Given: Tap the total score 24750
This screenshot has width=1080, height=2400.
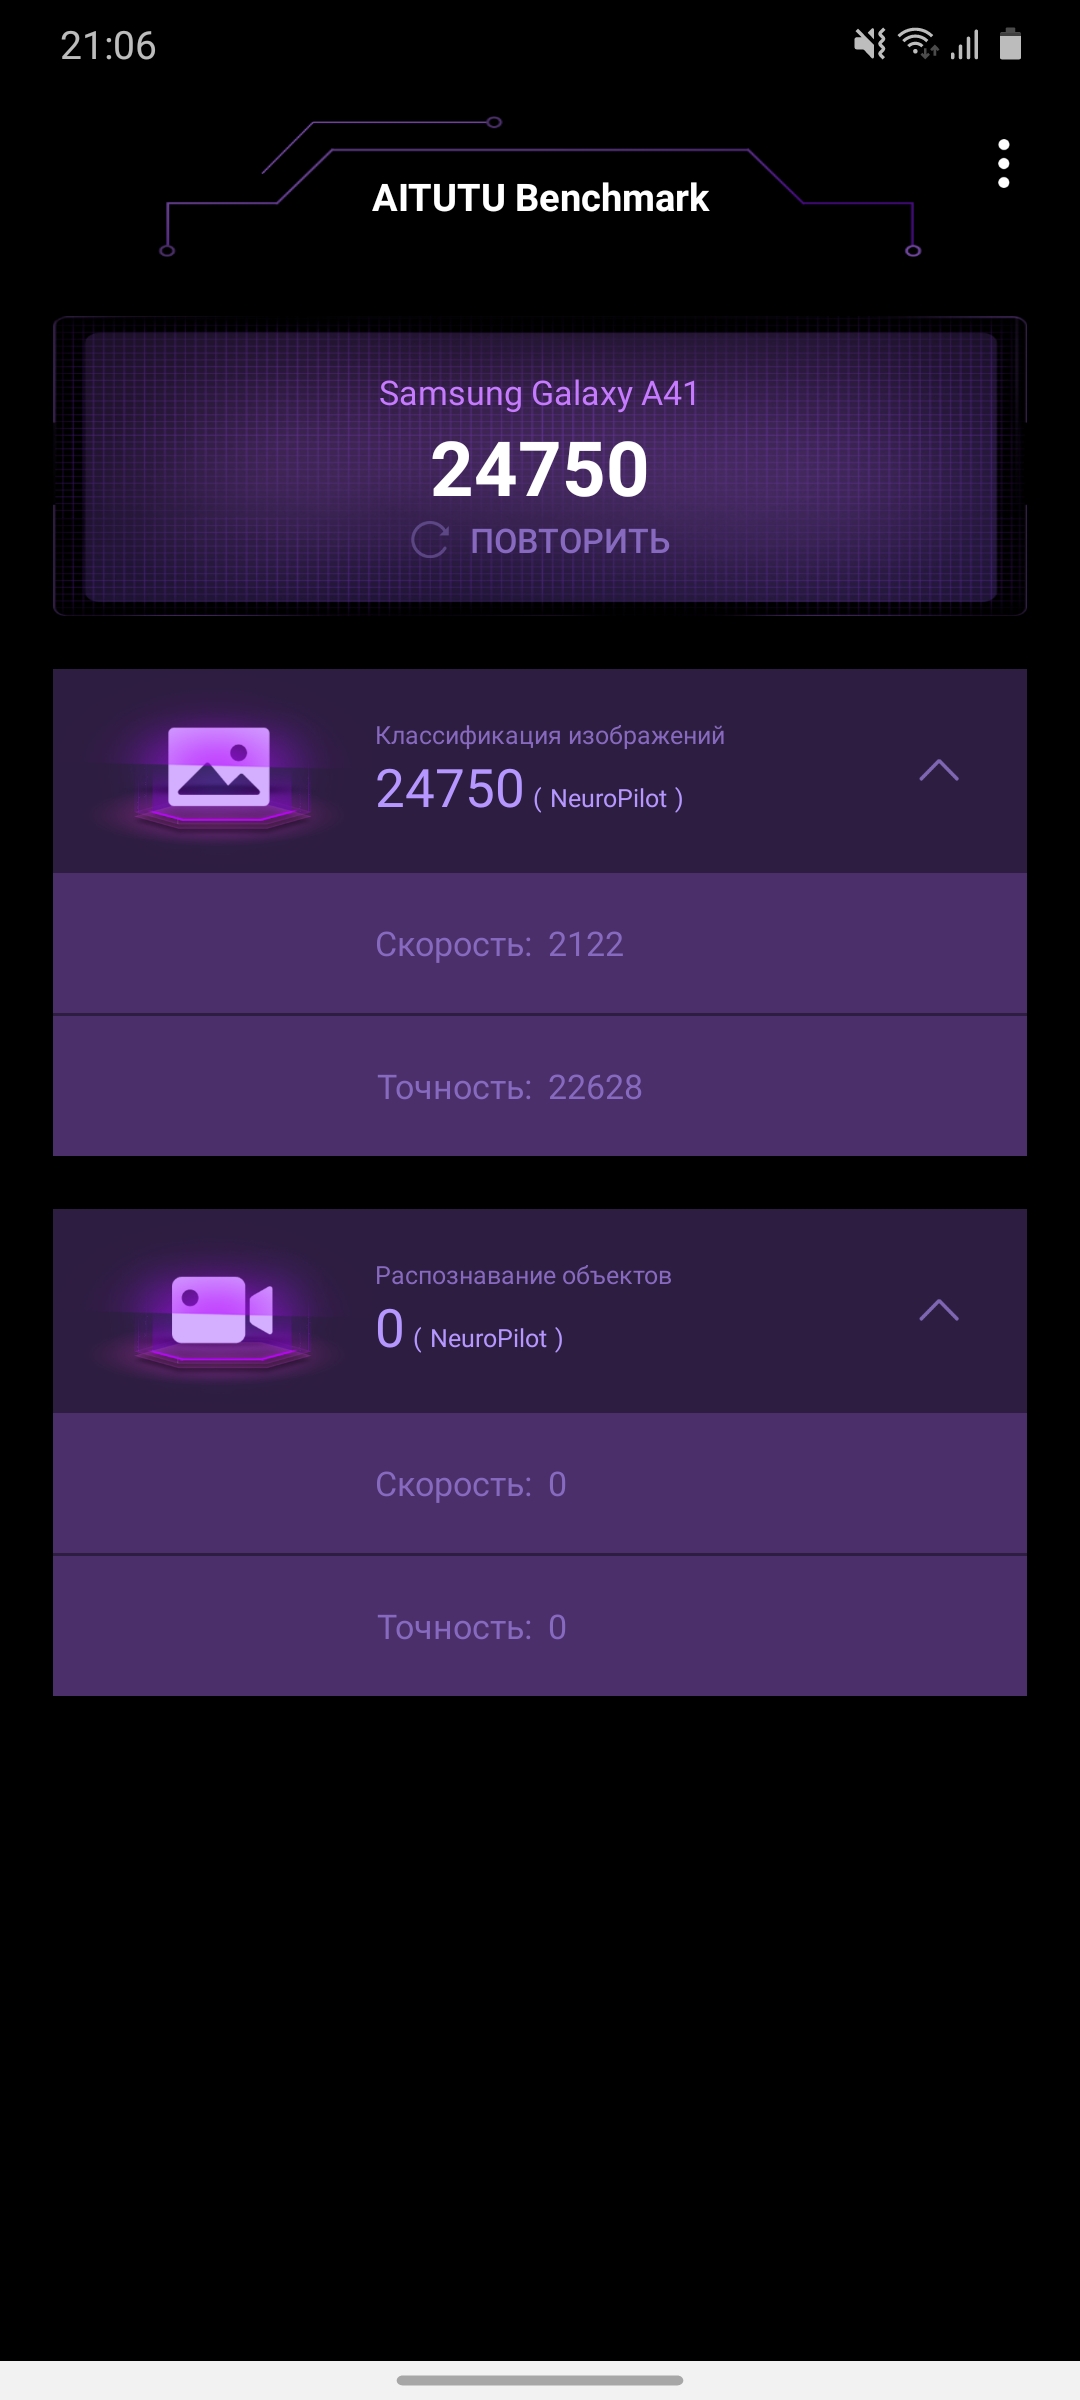Looking at the screenshot, I should [540, 469].
